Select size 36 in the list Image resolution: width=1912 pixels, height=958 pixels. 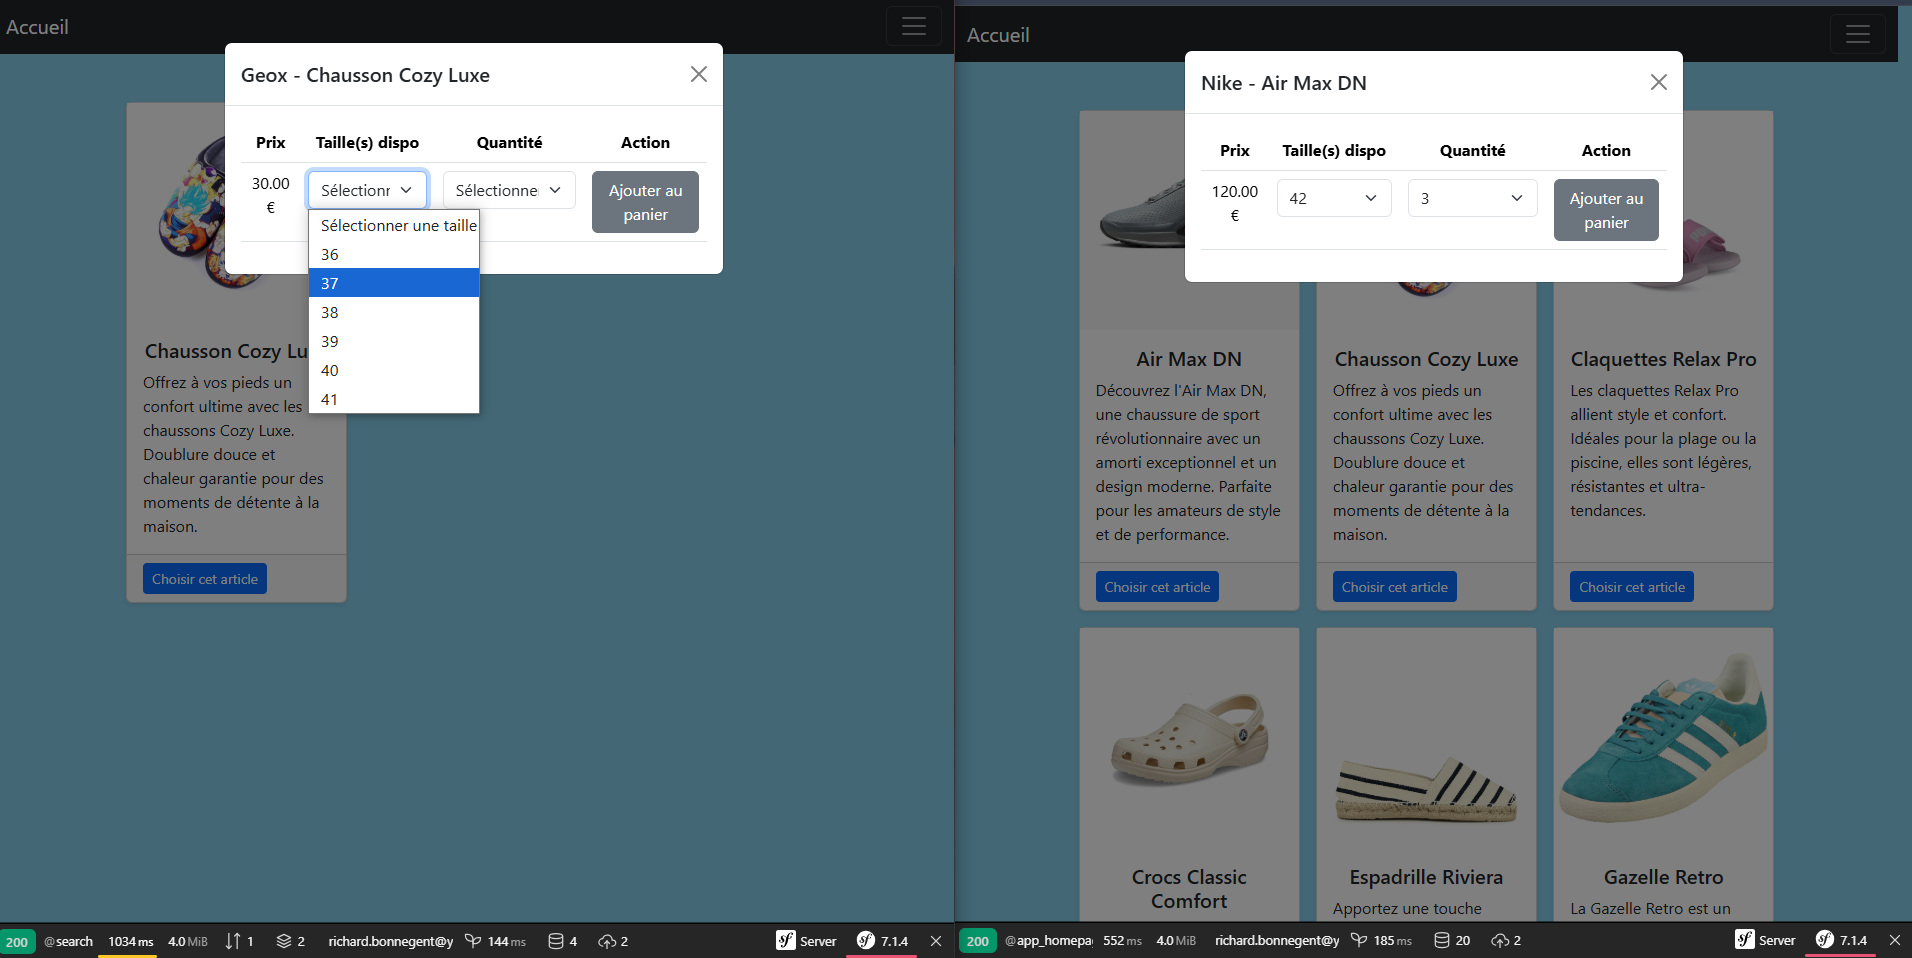pyautogui.click(x=394, y=254)
